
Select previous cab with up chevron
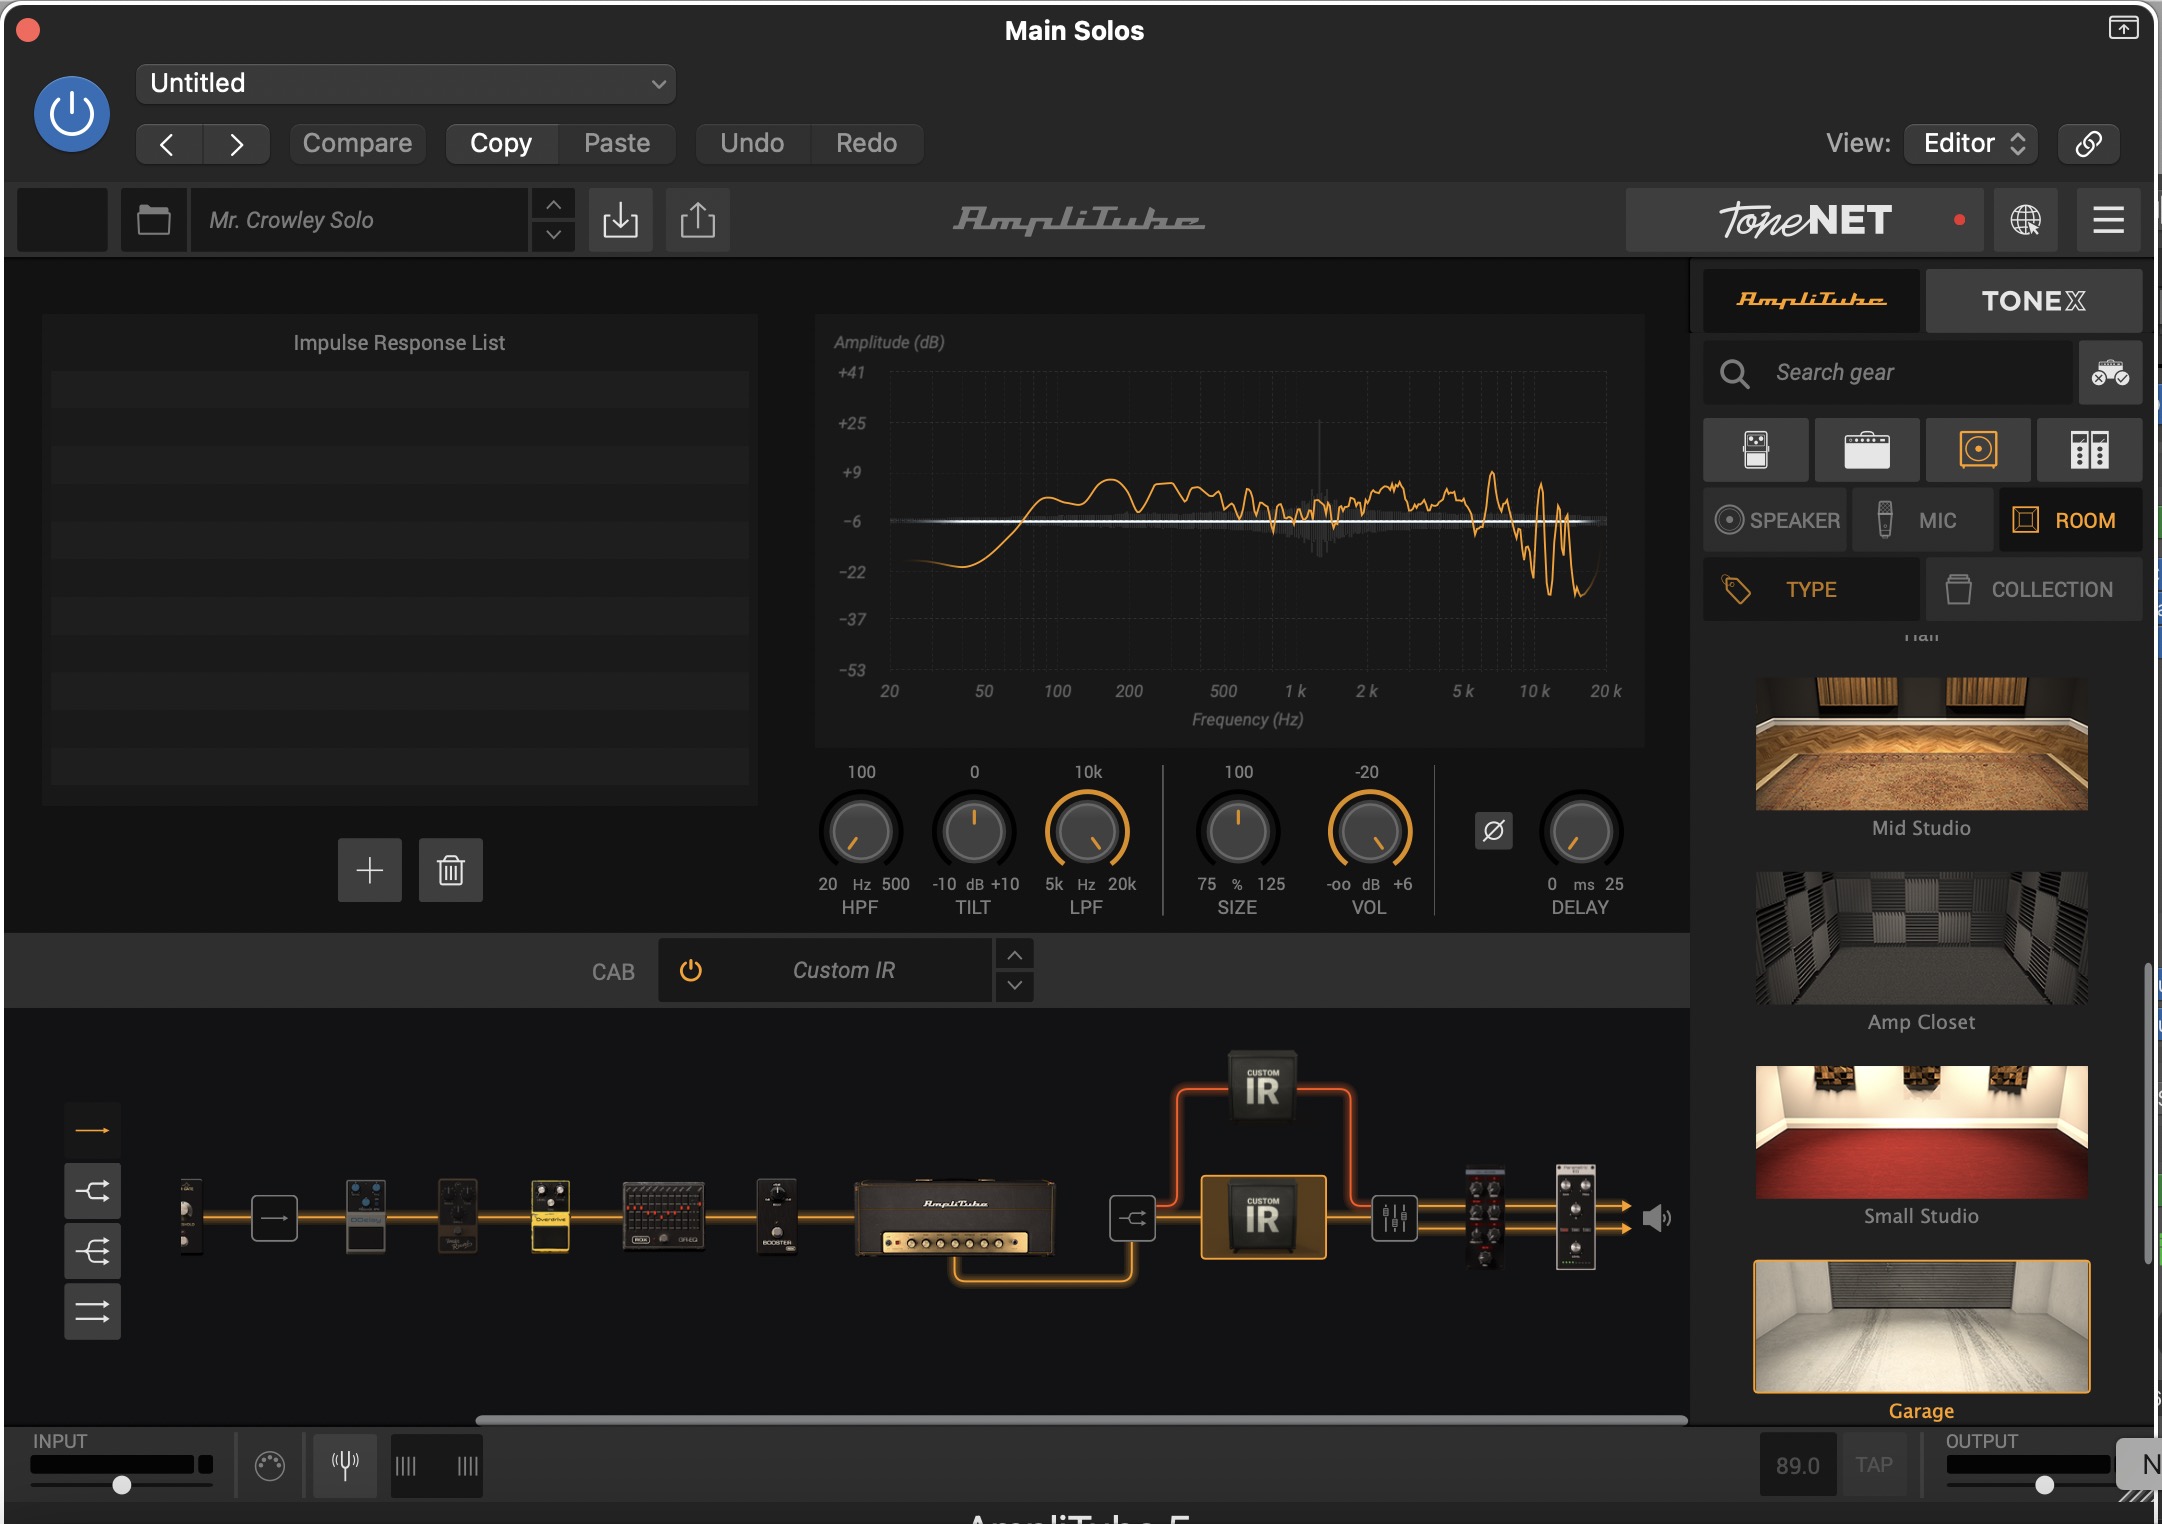click(x=1014, y=955)
